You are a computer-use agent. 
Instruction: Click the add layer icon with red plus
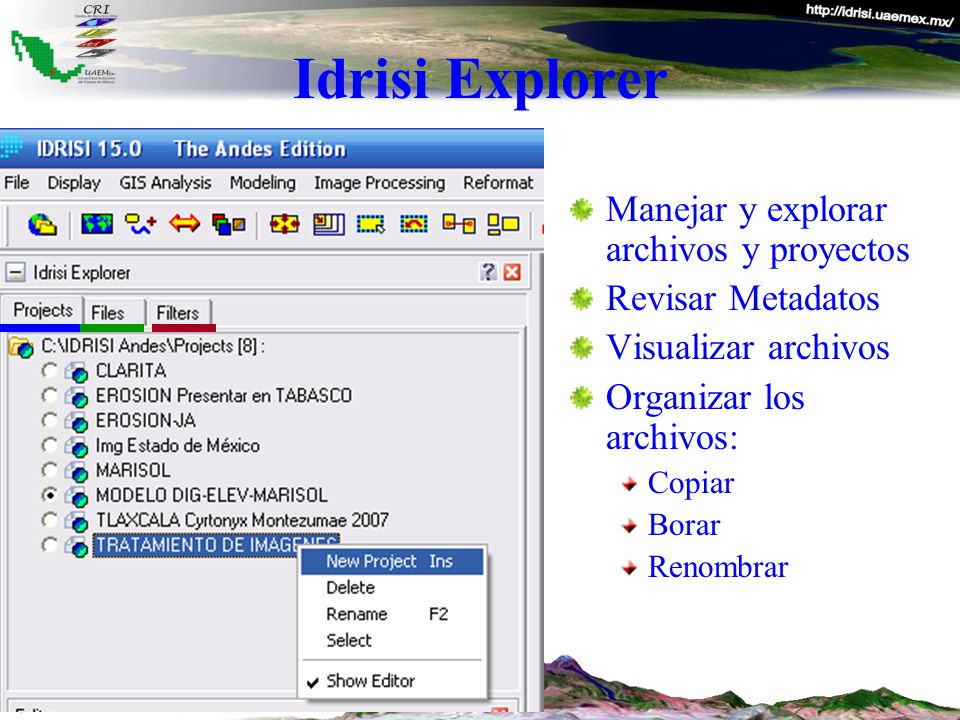(141, 224)
